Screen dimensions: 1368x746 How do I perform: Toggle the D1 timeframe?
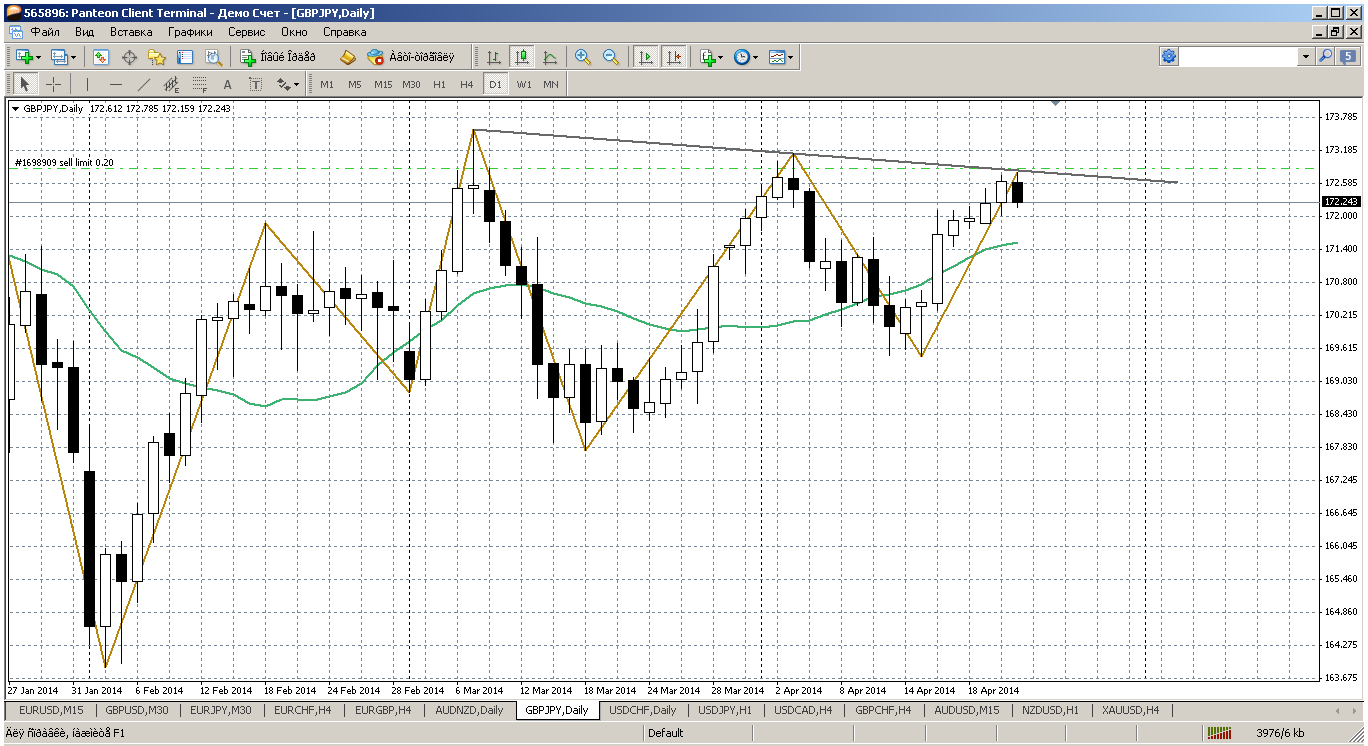(495, 84)
